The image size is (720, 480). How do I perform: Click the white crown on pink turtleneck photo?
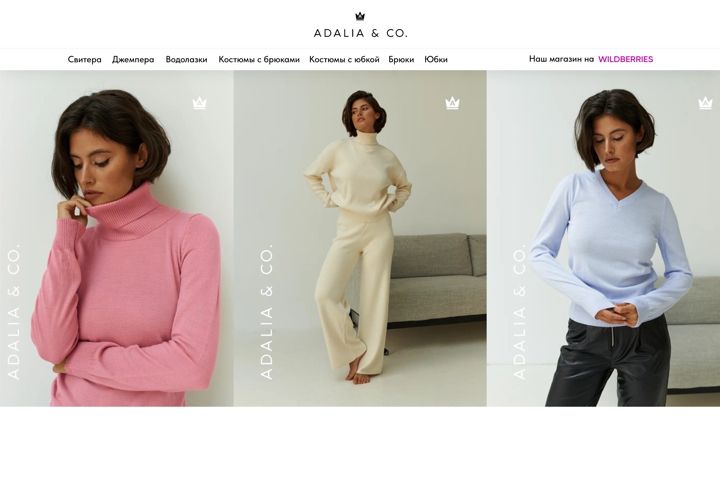point(199,103)
